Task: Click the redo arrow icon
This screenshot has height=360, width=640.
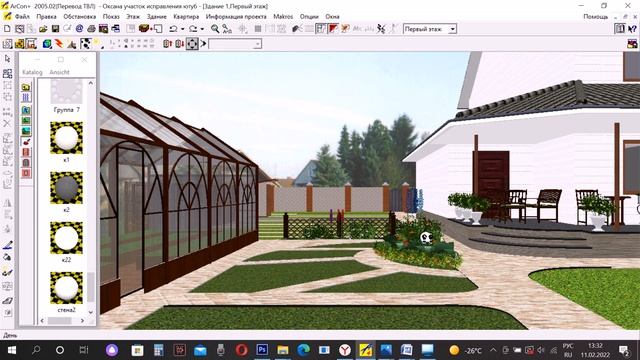Action: [193, 29]
